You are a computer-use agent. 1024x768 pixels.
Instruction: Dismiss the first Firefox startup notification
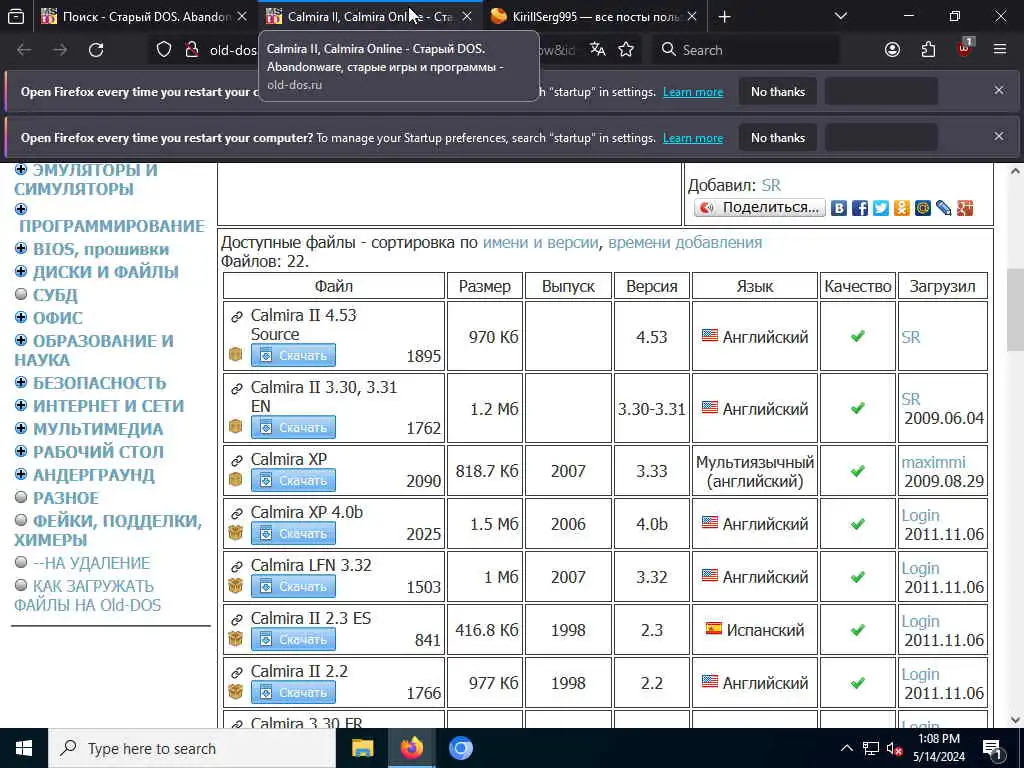(999, 90)
